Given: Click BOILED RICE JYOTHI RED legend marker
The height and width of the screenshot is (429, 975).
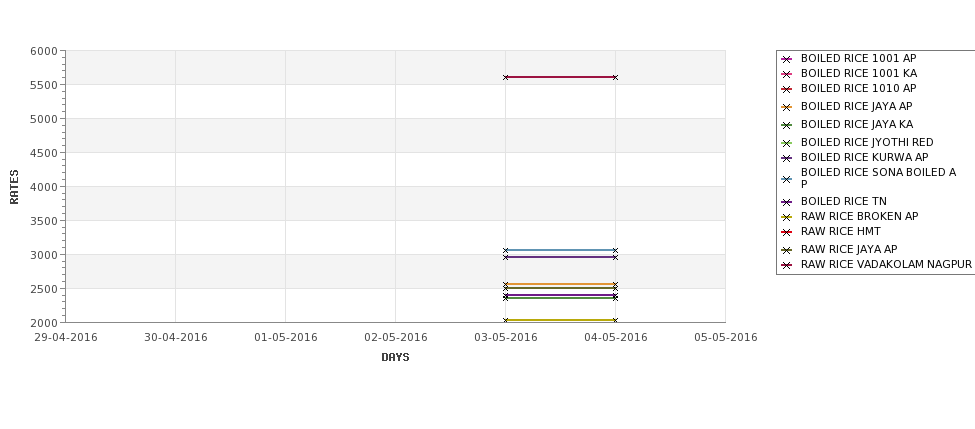Looking at the screenshot, I should (787, 143).
